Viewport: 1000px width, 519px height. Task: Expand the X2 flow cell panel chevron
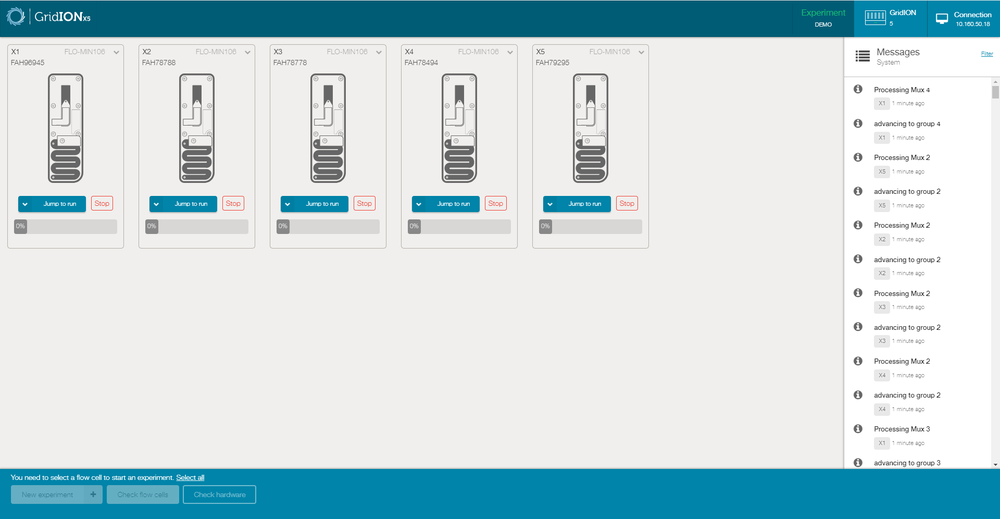tap(247, 52)
